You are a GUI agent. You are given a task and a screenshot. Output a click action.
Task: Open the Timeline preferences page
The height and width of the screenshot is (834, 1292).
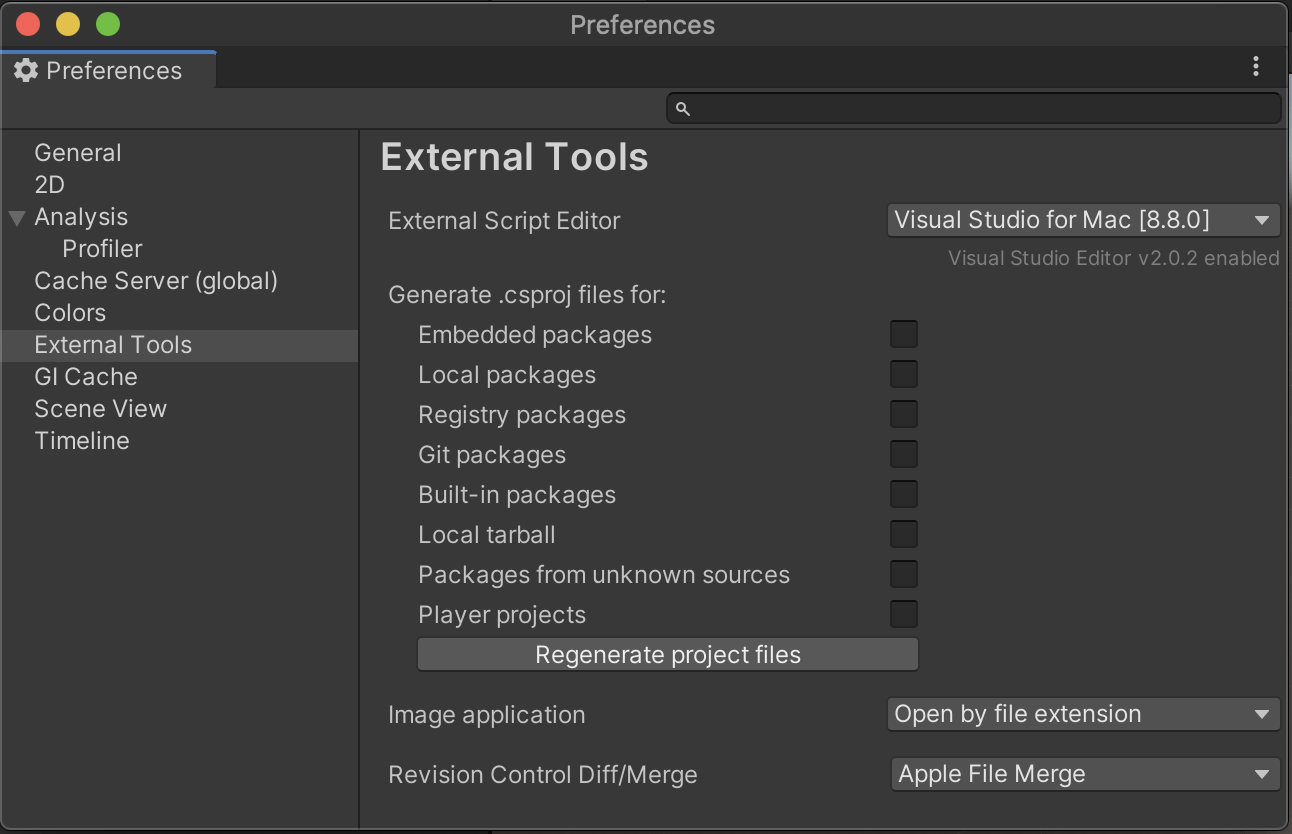[82, 440]
